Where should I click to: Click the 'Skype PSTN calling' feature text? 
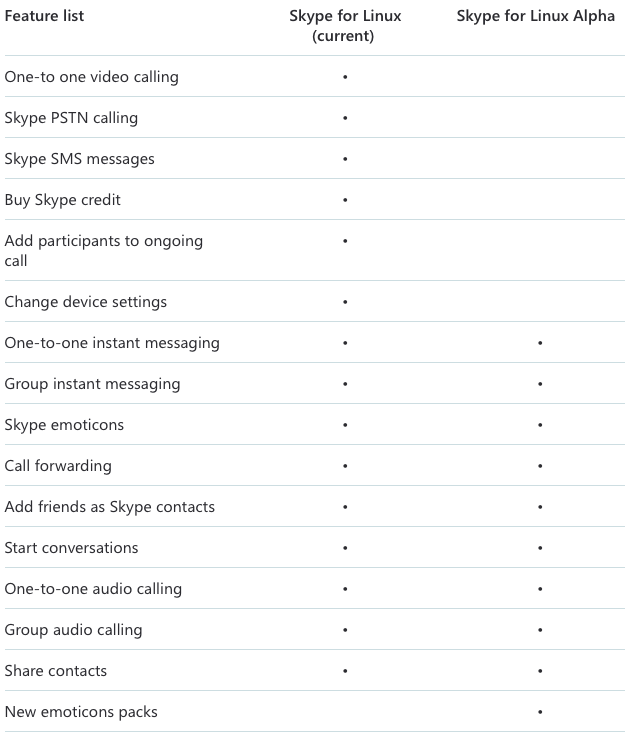coord(71,118)
